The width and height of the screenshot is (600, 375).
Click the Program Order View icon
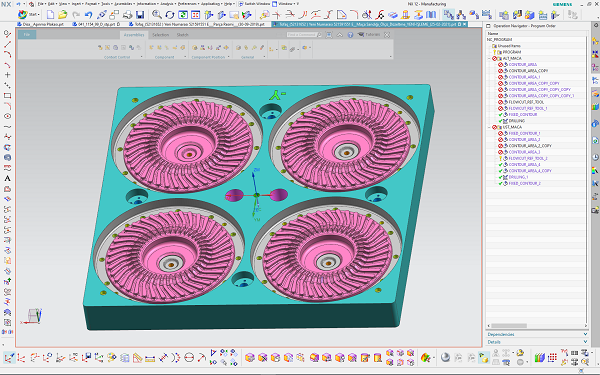(448, 15)
